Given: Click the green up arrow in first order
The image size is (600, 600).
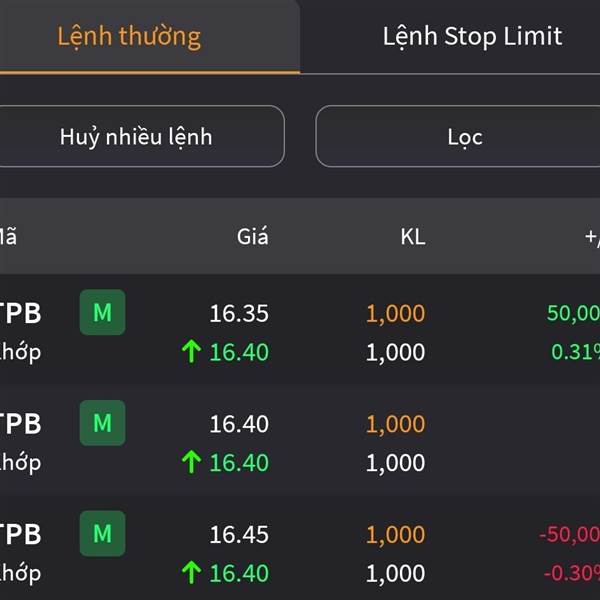Looking at the screenshot, I should click(x=191, y=351).
